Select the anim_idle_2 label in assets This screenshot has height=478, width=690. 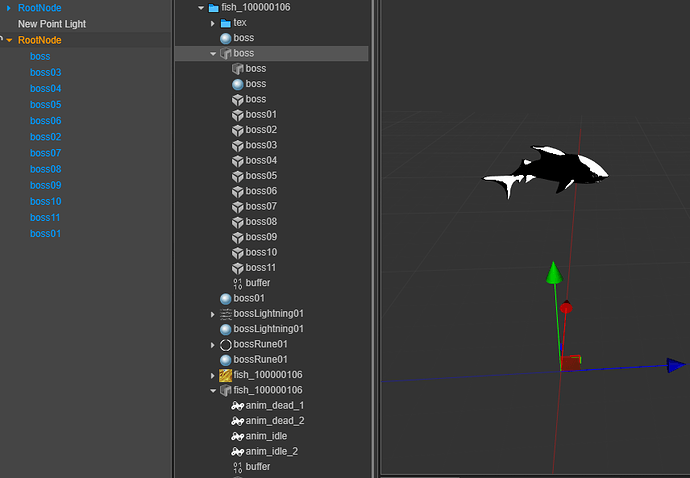(x=272, y=452)
